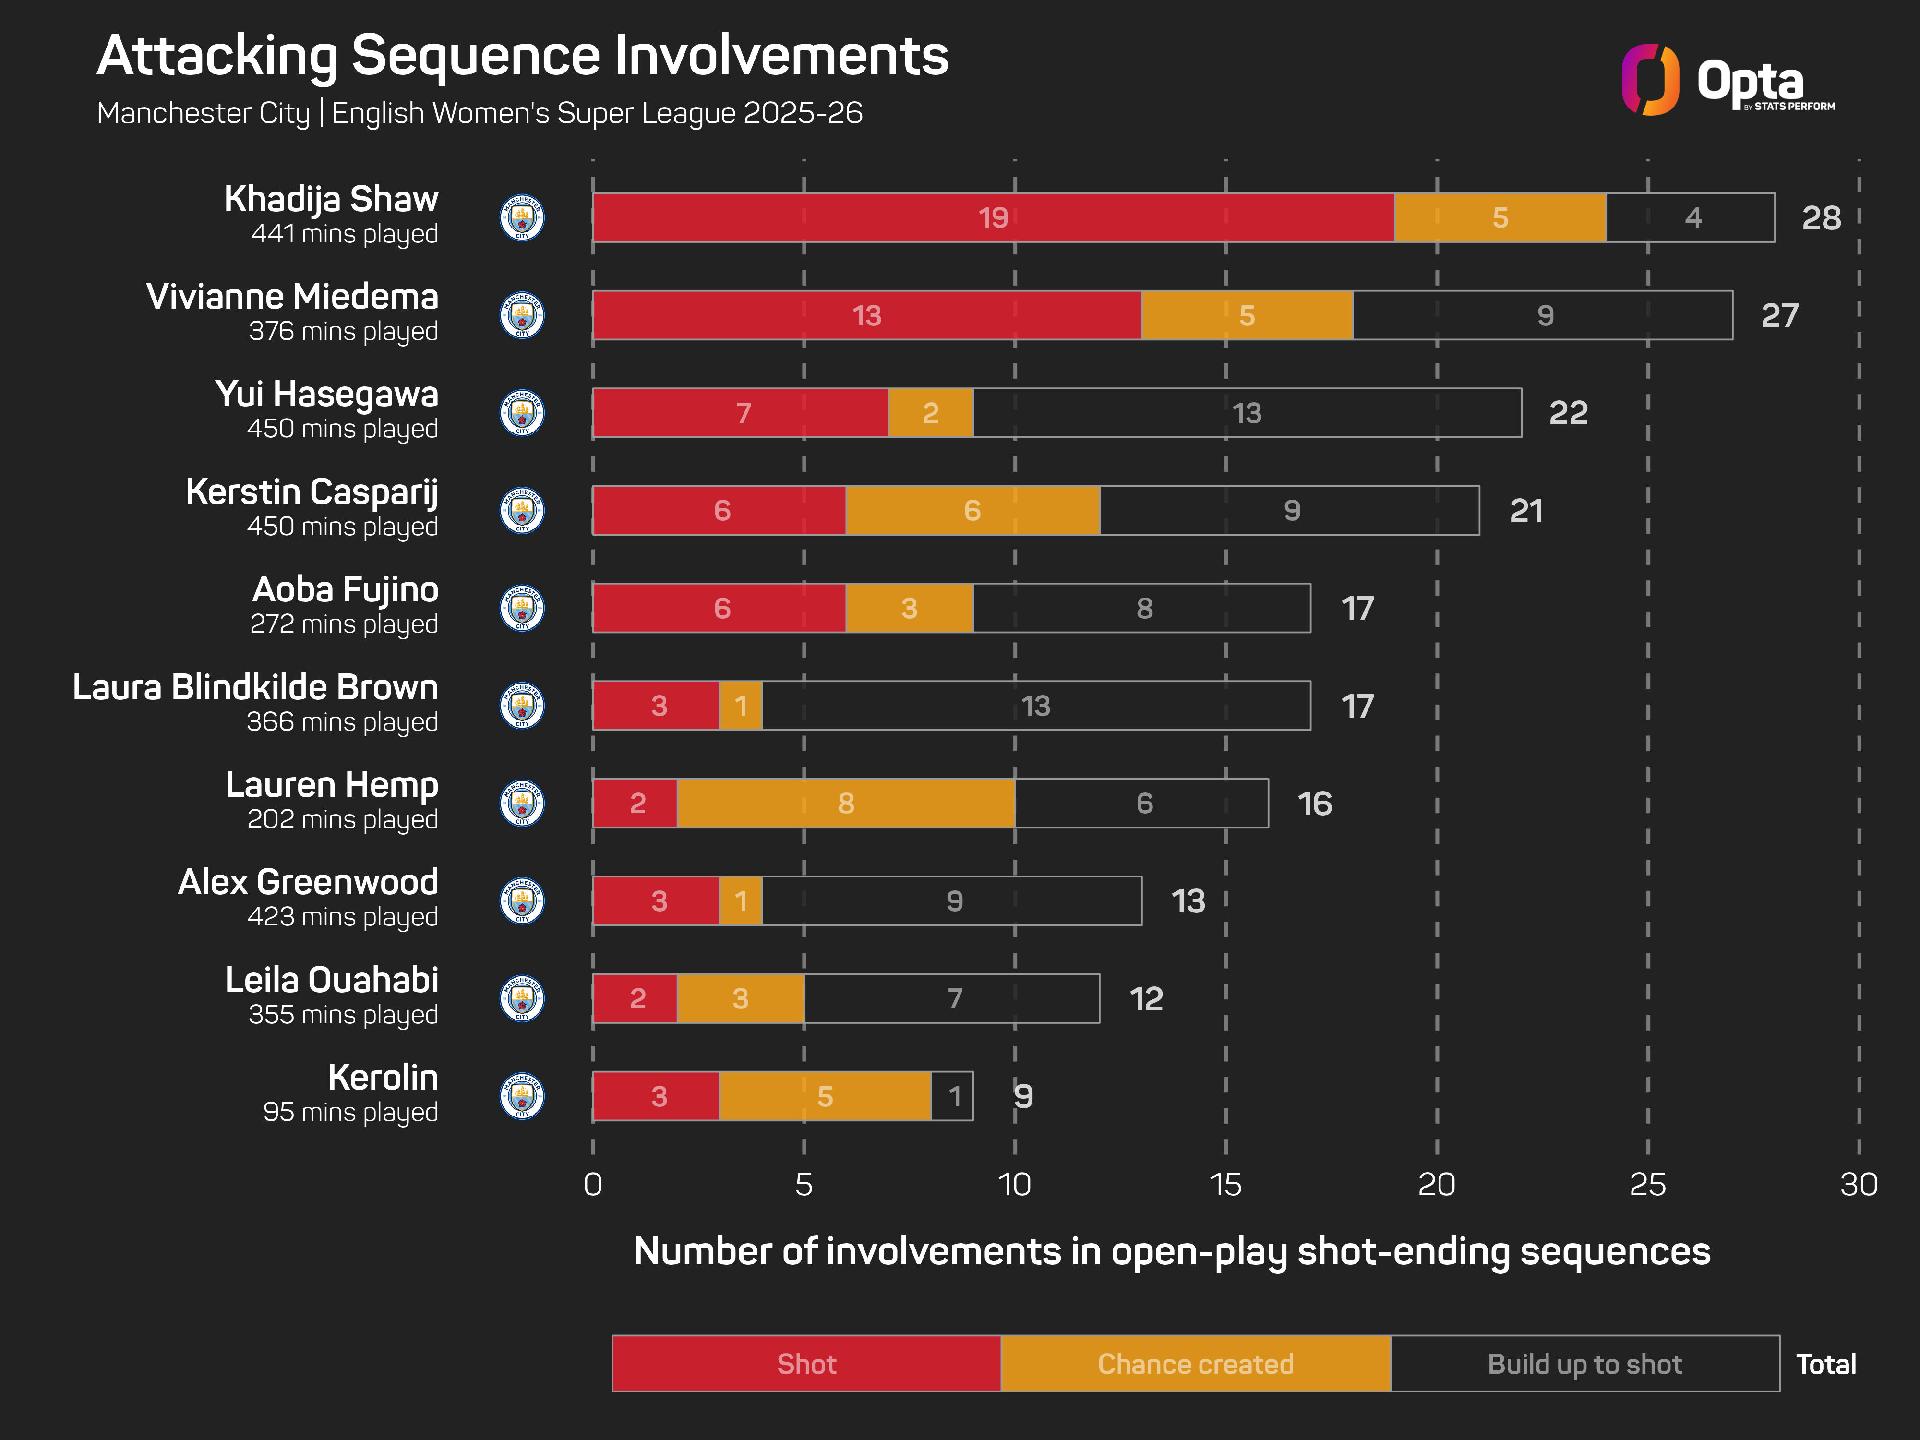
Task: Click the Total label in the legend
Action: coord(1826,1364)
